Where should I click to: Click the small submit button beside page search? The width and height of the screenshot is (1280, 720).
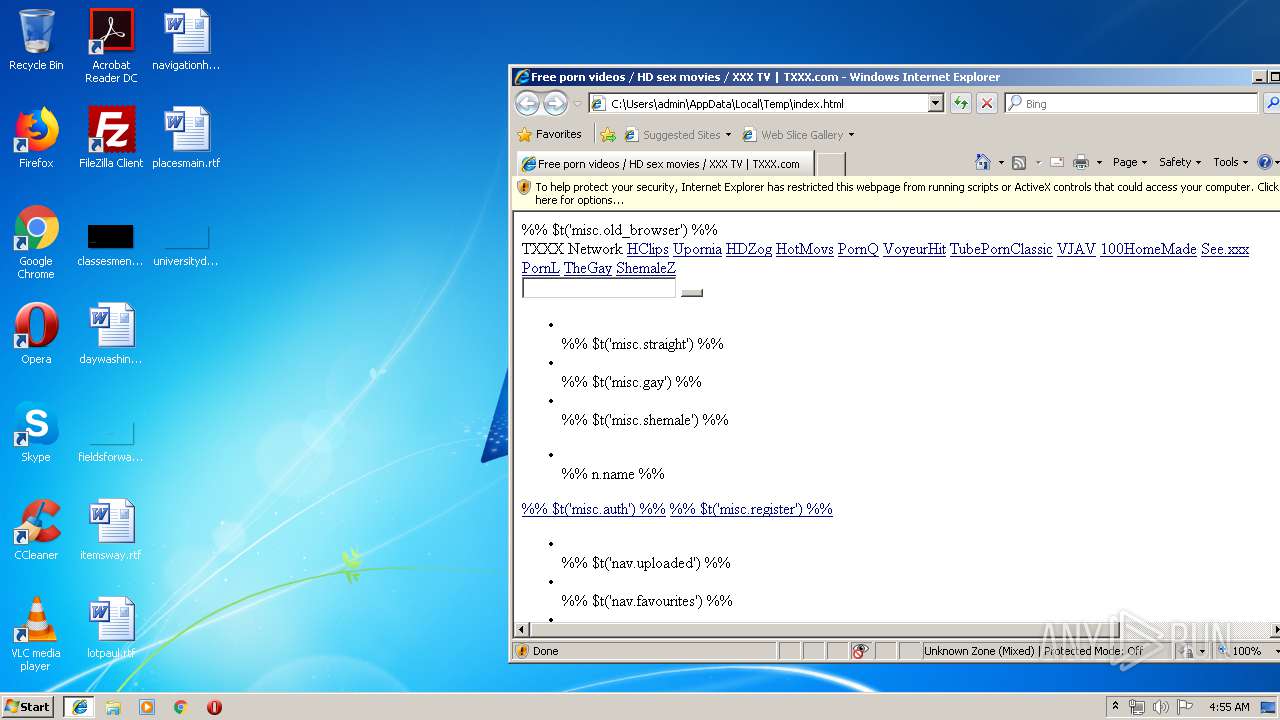coord(692,293)
